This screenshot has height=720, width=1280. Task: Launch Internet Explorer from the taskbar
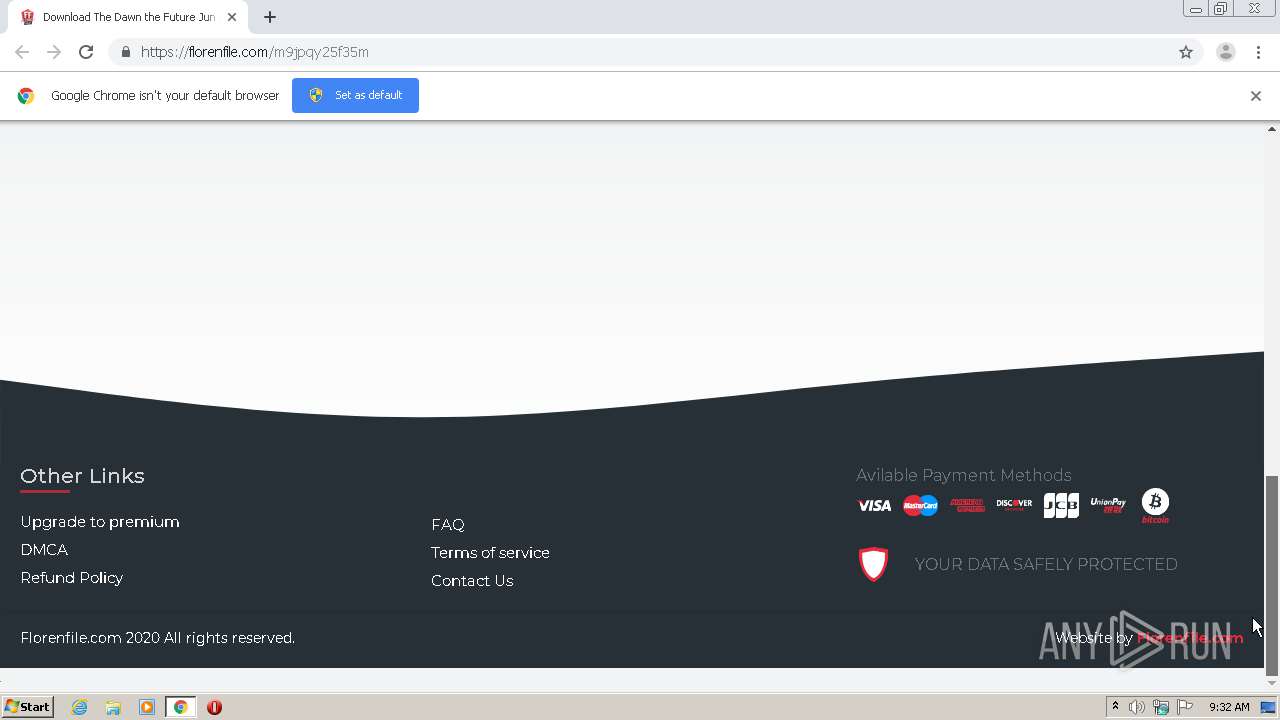click(80, 707)
